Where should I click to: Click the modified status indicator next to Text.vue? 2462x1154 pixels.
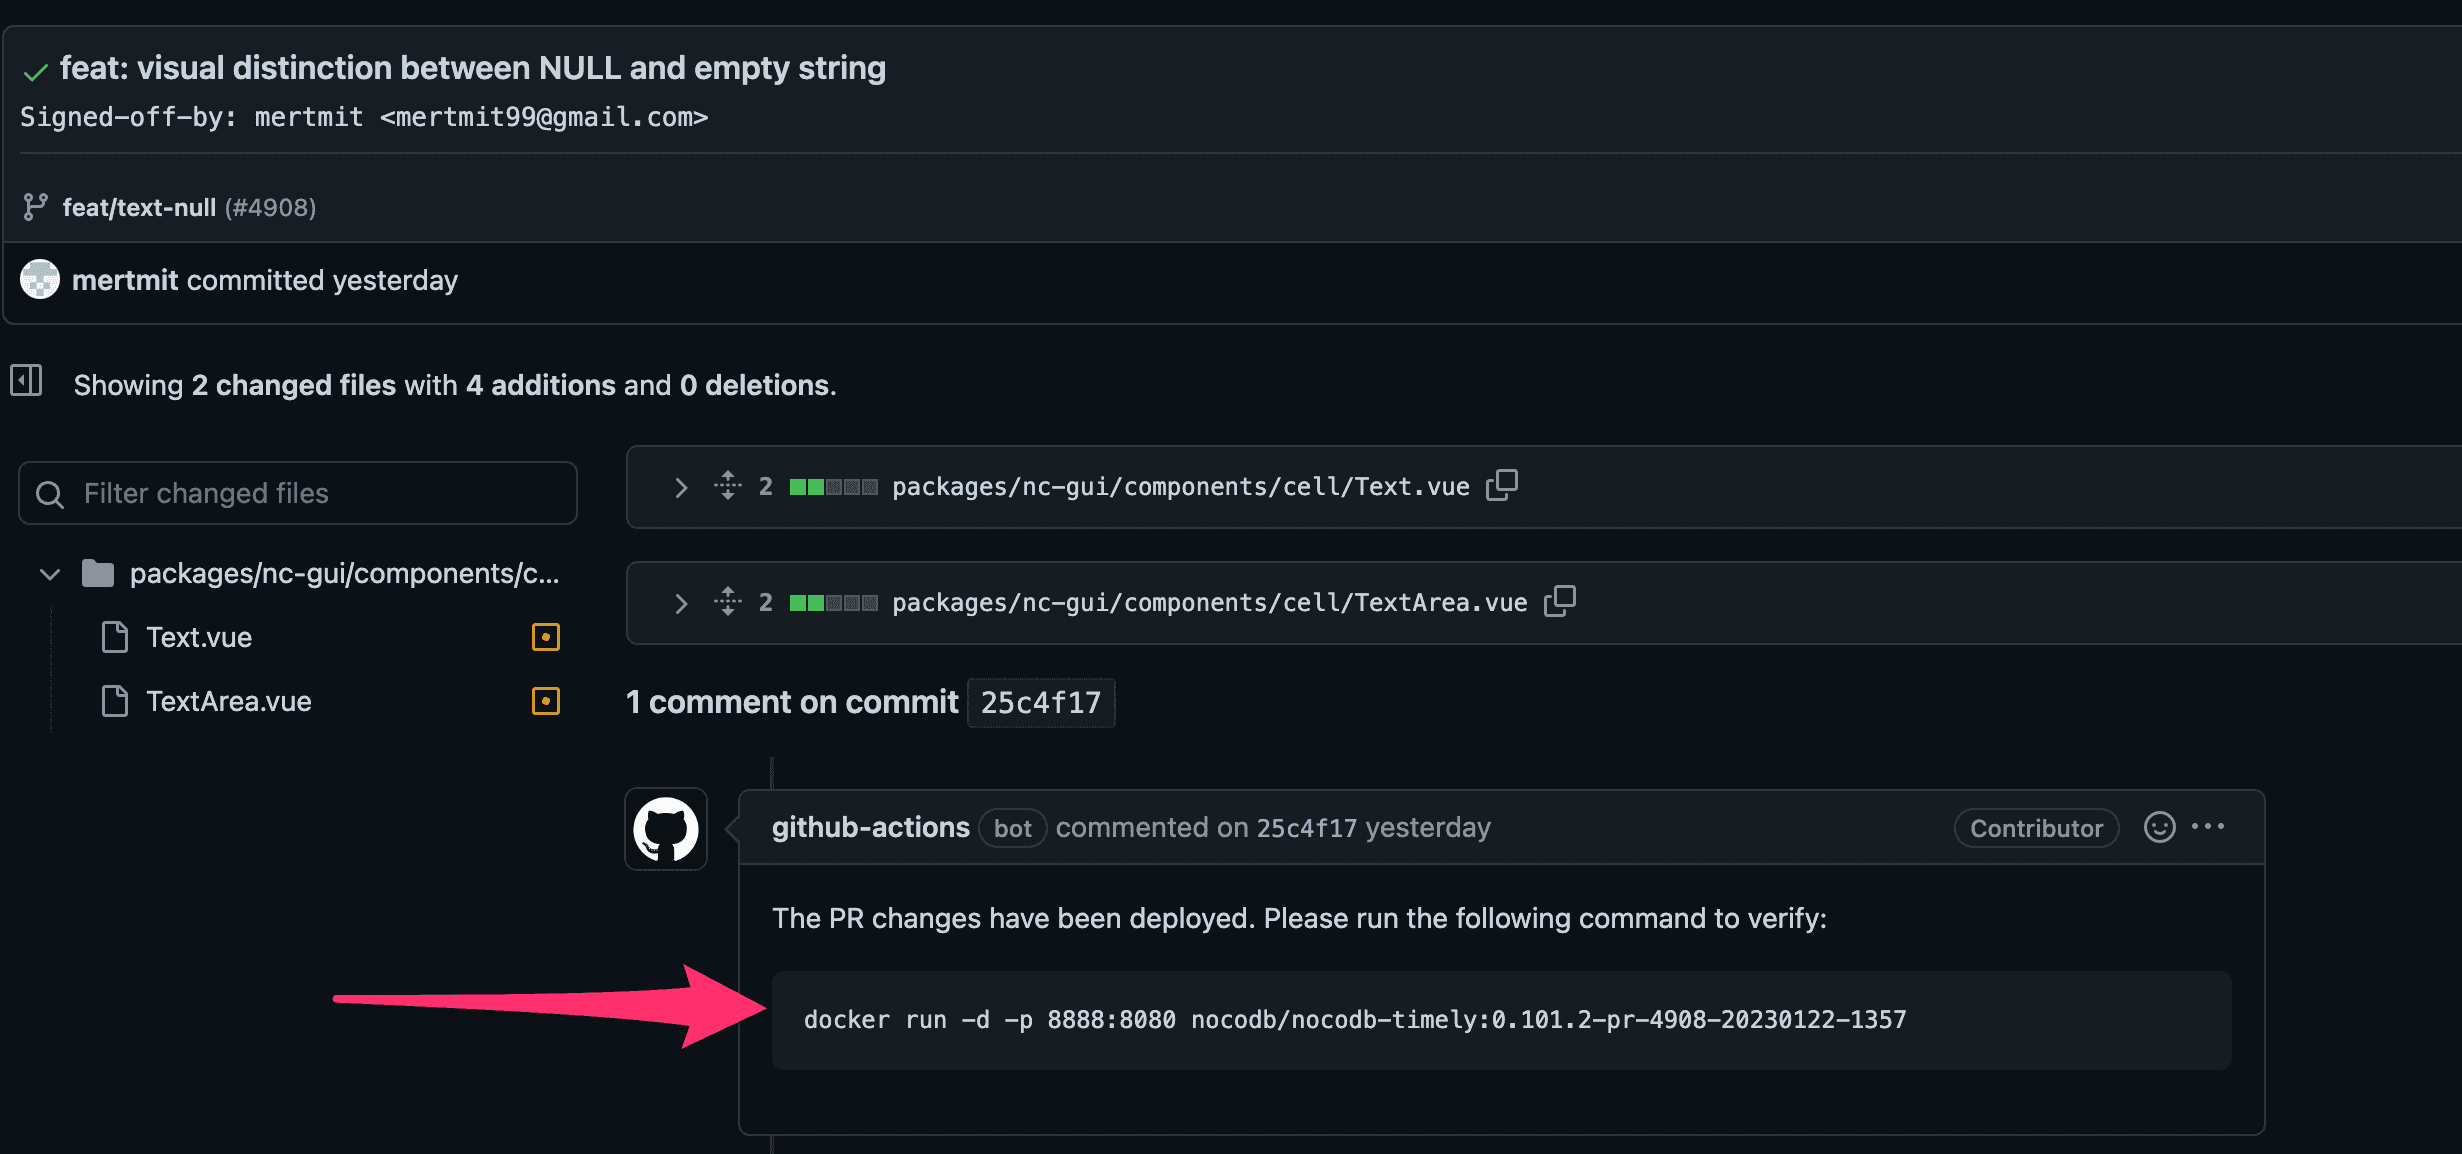[x=545, y=637]
